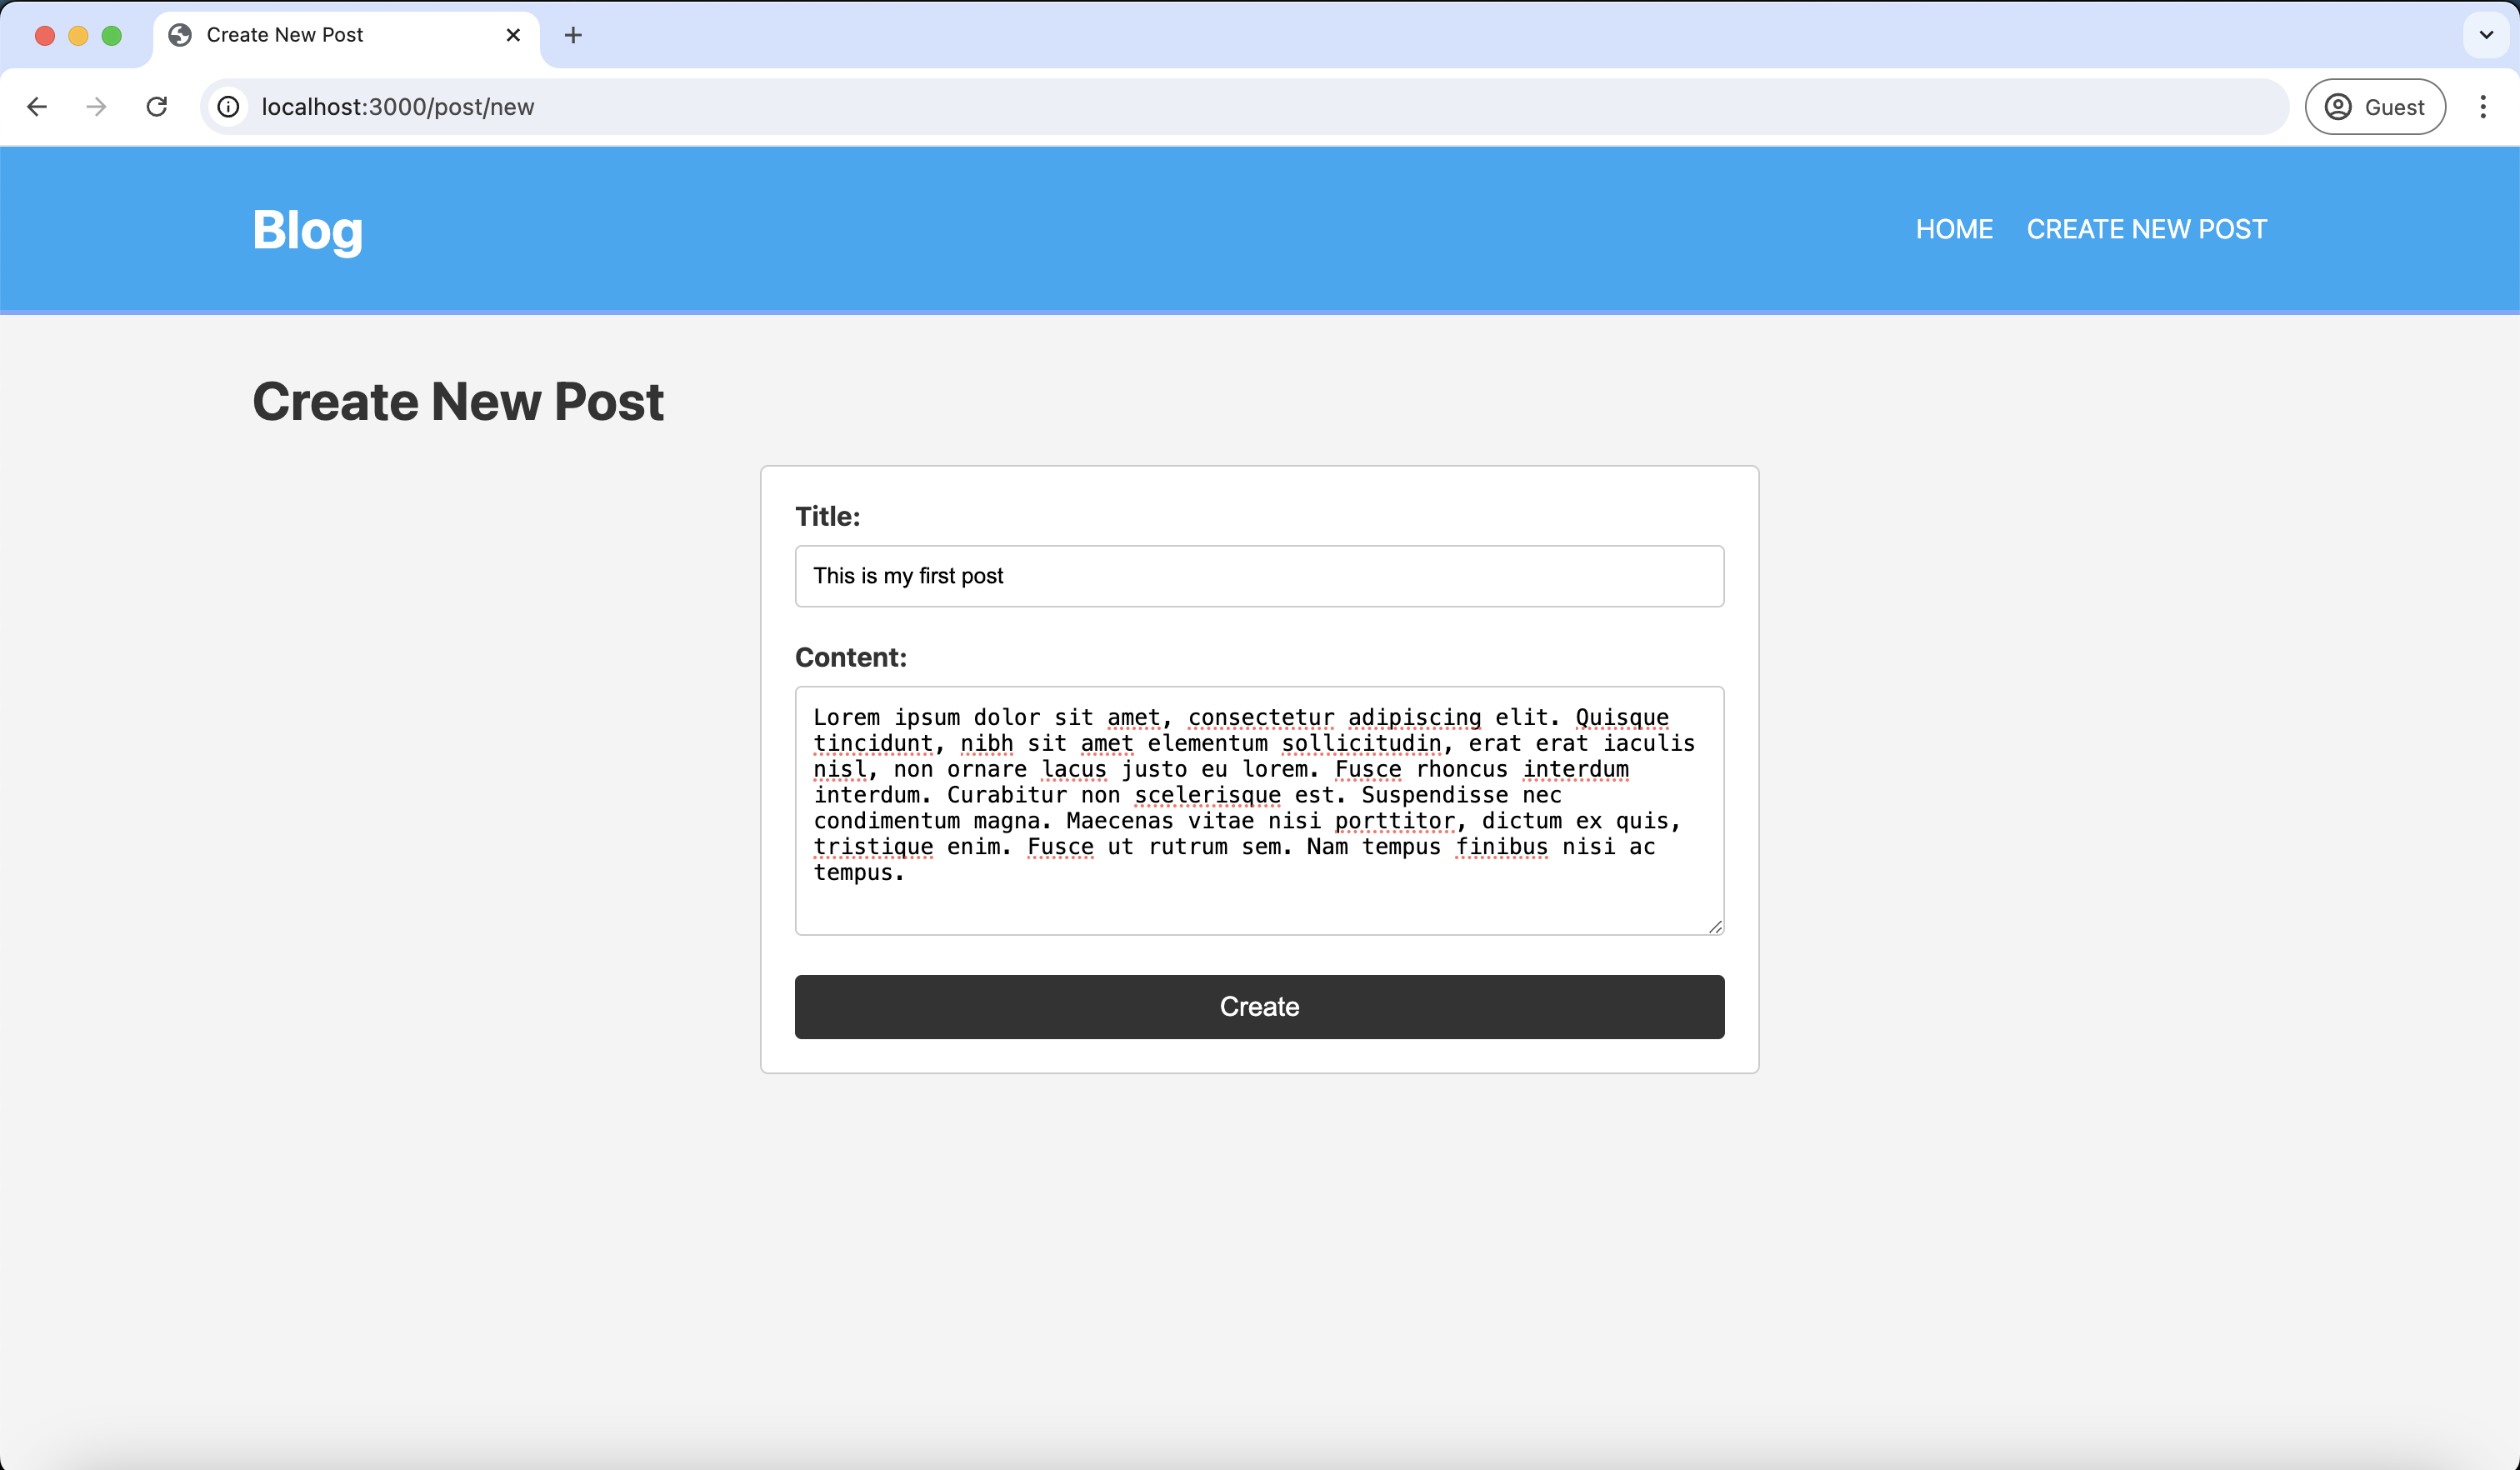
Task: Open the tab search chevron at top right
Action: [x=2484, y=35]
